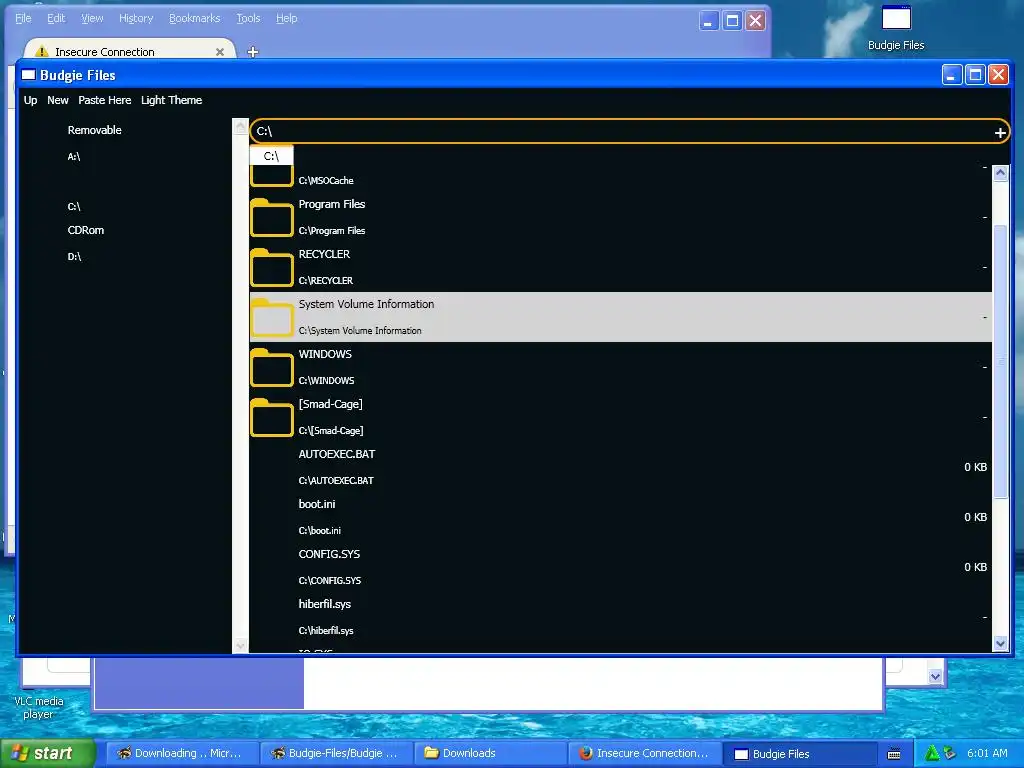Click VLC media player desktop icon
The width and height of the screenshot is (1024, 768).
(x=39, y=707)
